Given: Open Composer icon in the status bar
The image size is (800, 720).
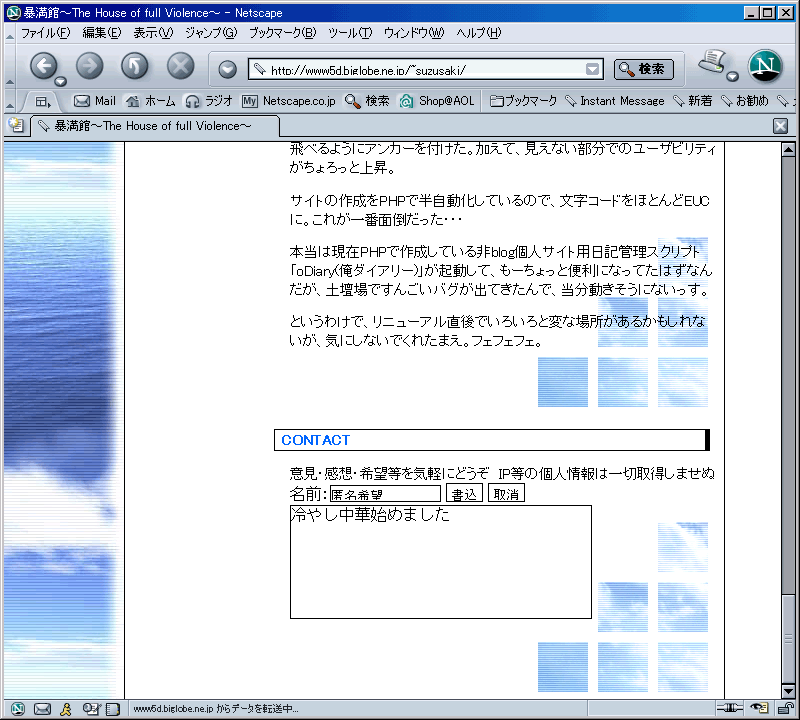Looking at the screenshot, I should click(92, 708).
